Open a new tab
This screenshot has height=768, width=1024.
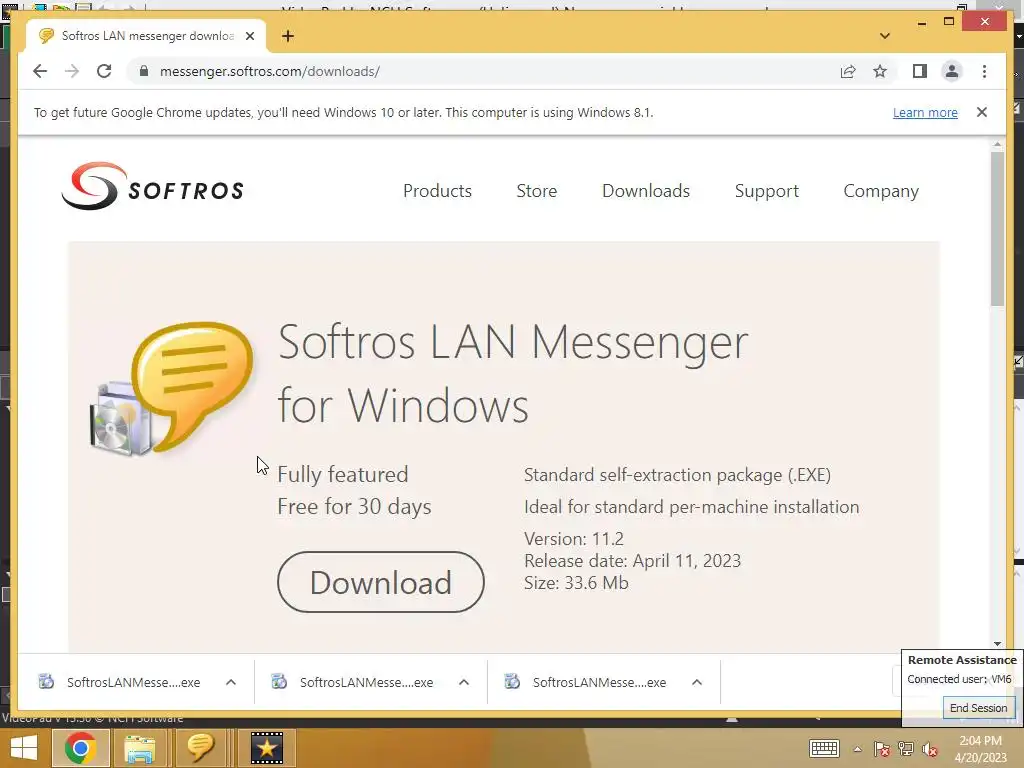[x=287, y=36]
